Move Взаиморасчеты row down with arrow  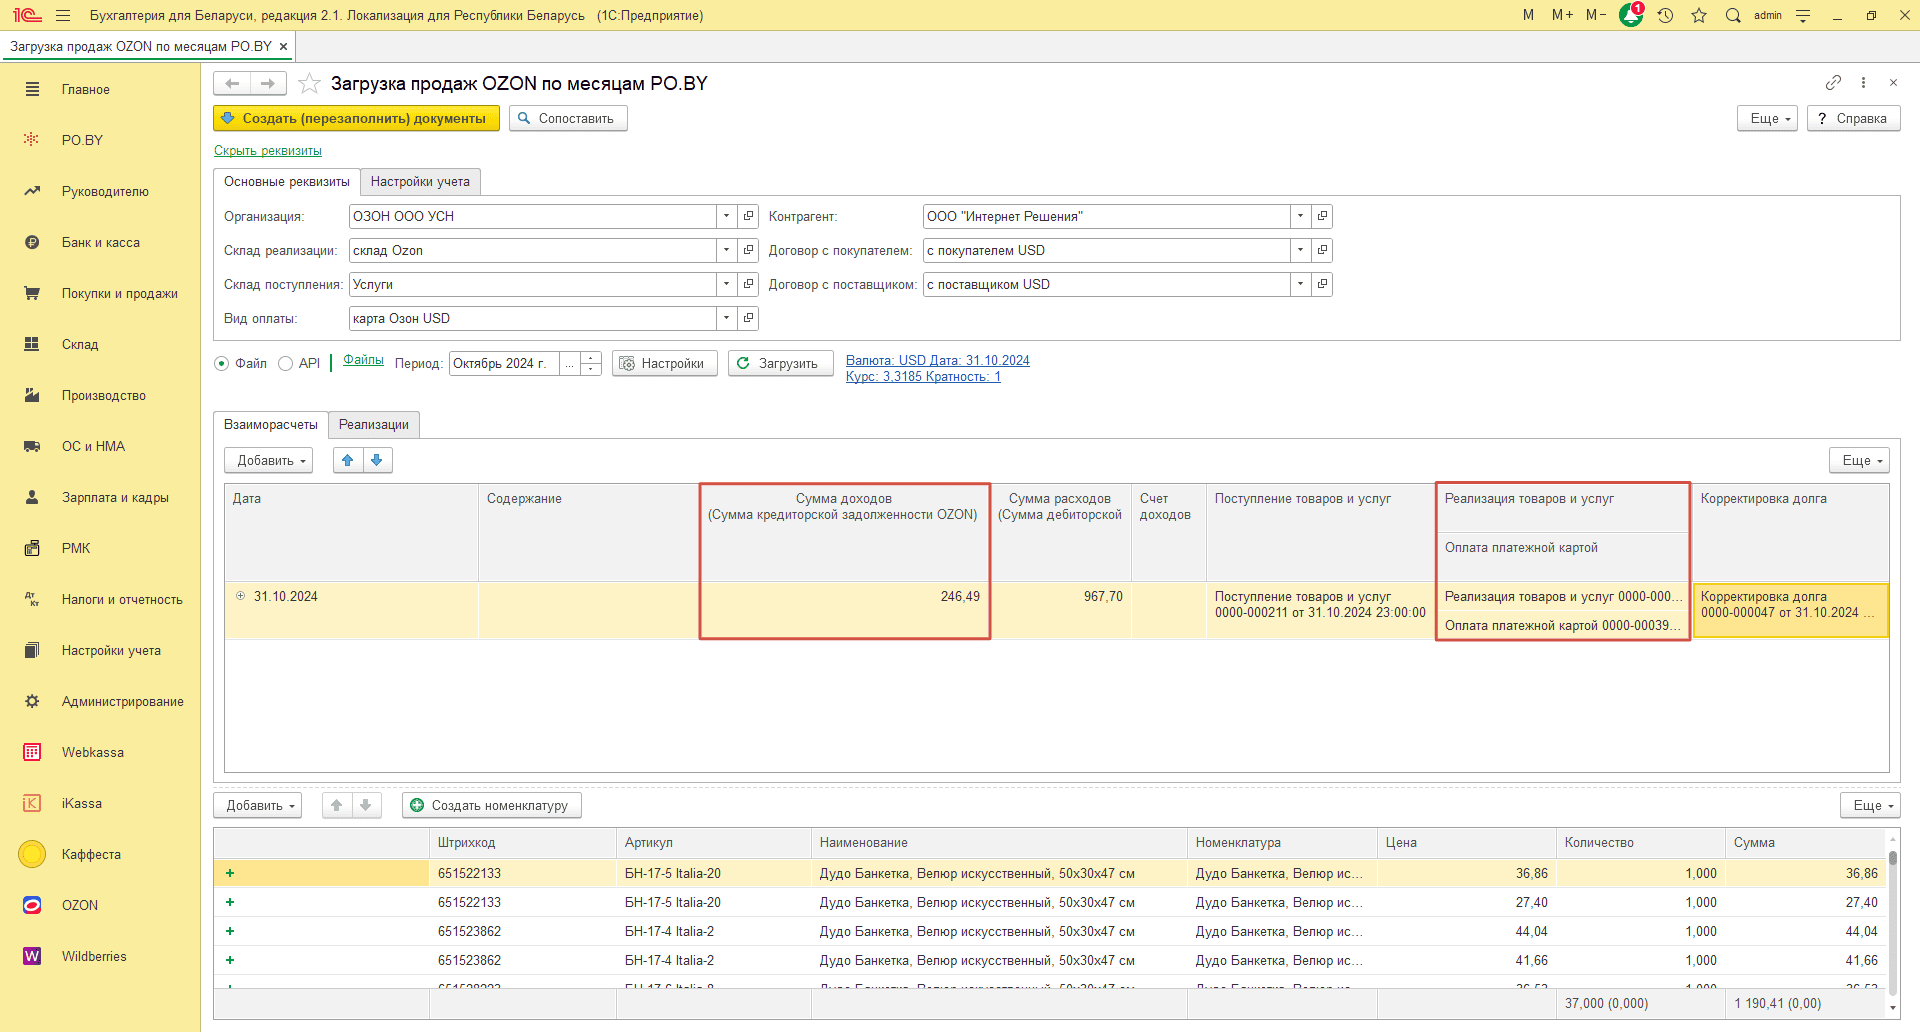click(377, 460)
